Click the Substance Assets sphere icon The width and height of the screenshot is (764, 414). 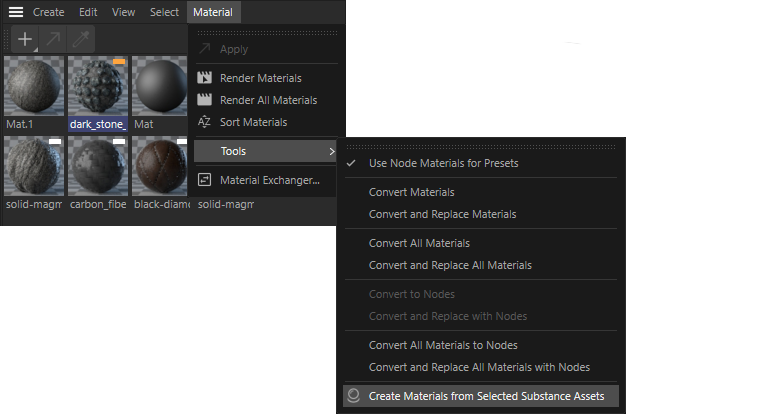352,396
